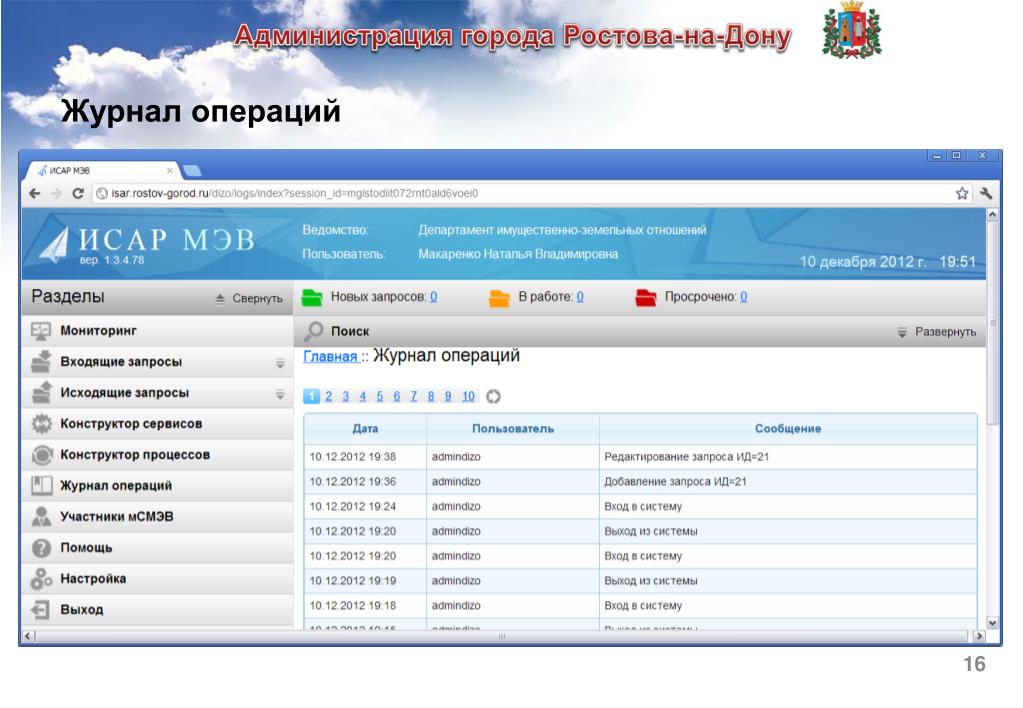Go to log page 5
This screenshot has height=708, width=1023.
(380, 396)
